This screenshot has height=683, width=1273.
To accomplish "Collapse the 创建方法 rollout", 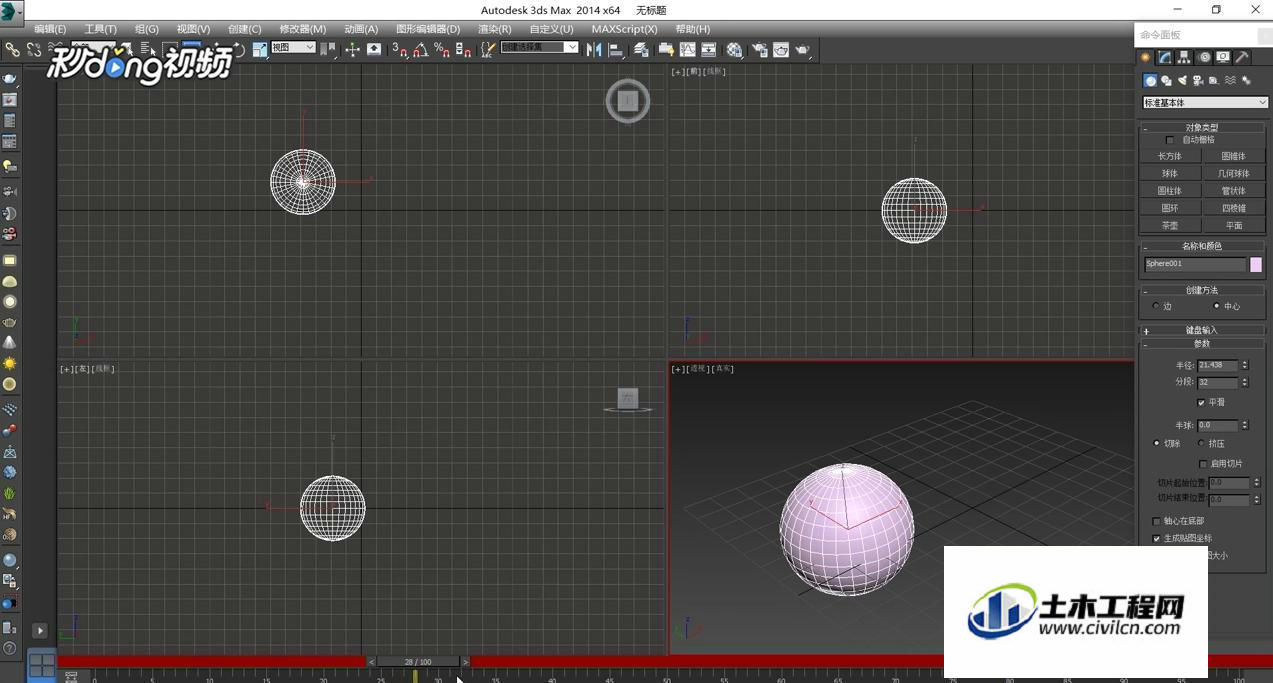I will tap(1202, 290).
